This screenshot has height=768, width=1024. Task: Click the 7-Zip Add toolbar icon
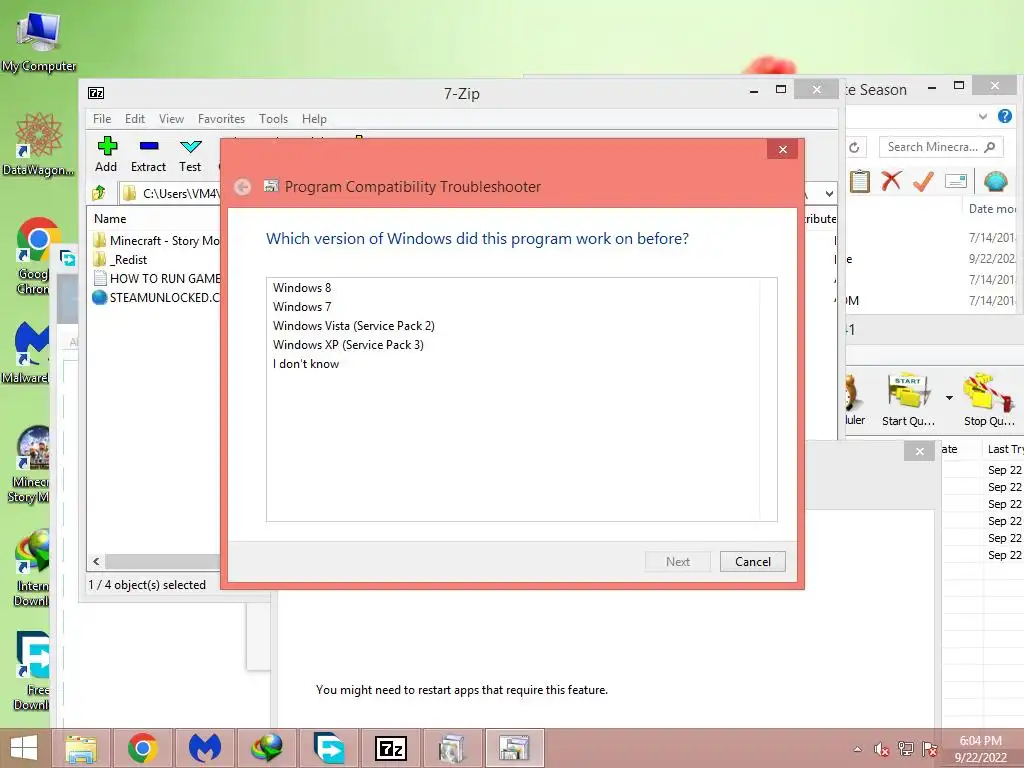click(106, 155)
